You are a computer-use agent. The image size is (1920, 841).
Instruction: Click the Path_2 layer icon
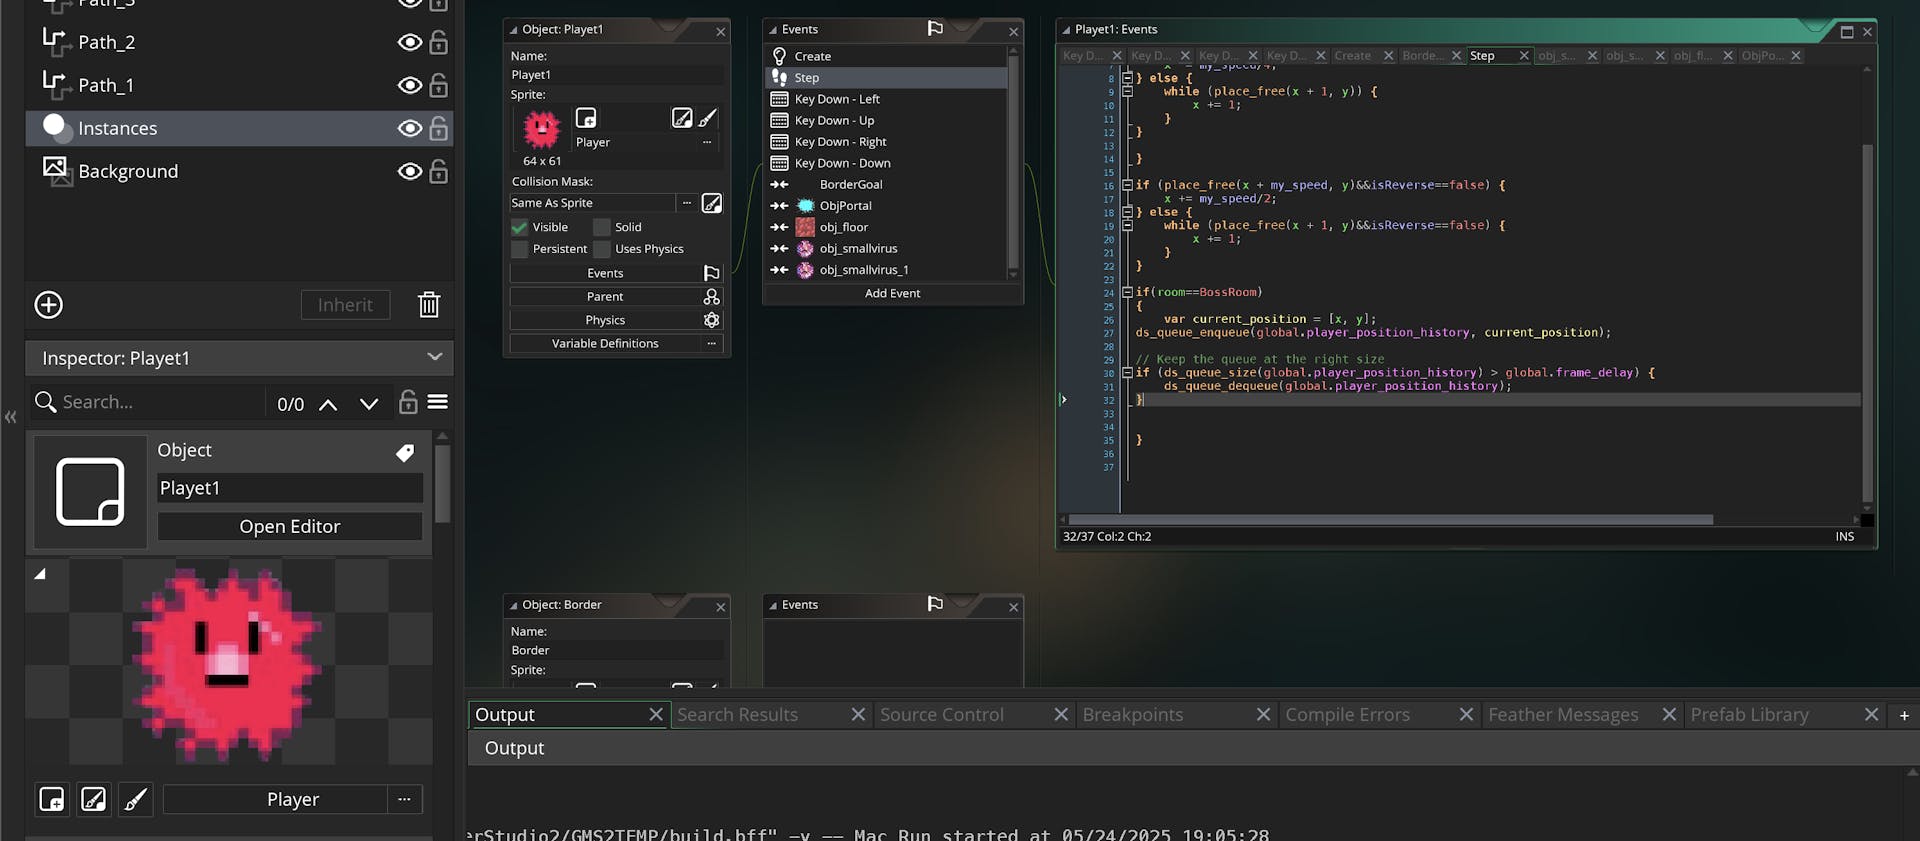tap(55, 41)
